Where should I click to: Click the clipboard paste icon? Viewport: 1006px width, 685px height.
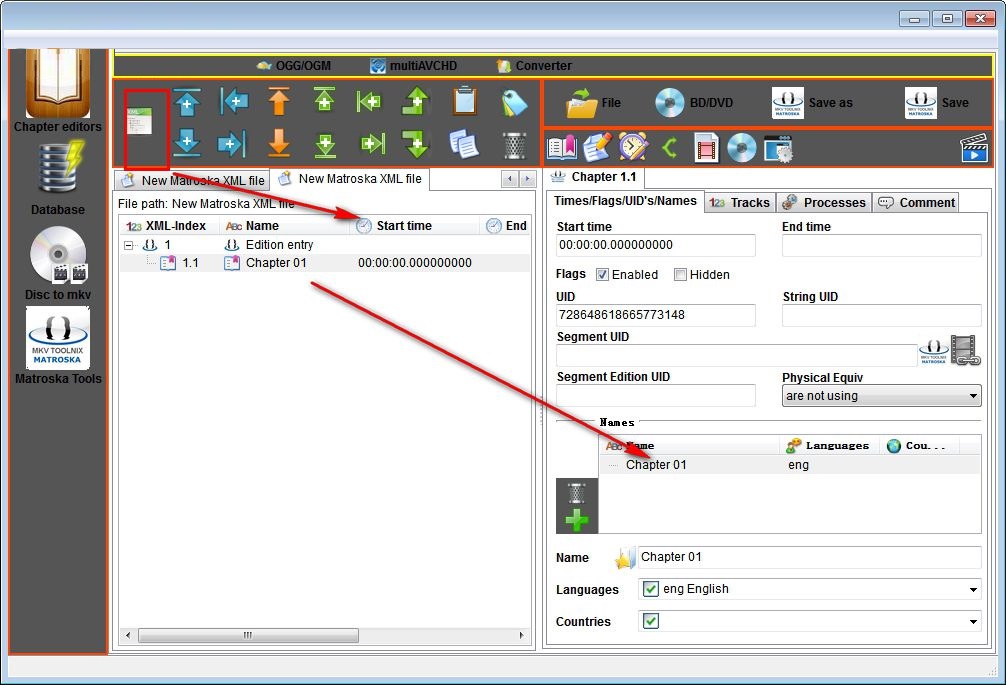coord(464,102)
